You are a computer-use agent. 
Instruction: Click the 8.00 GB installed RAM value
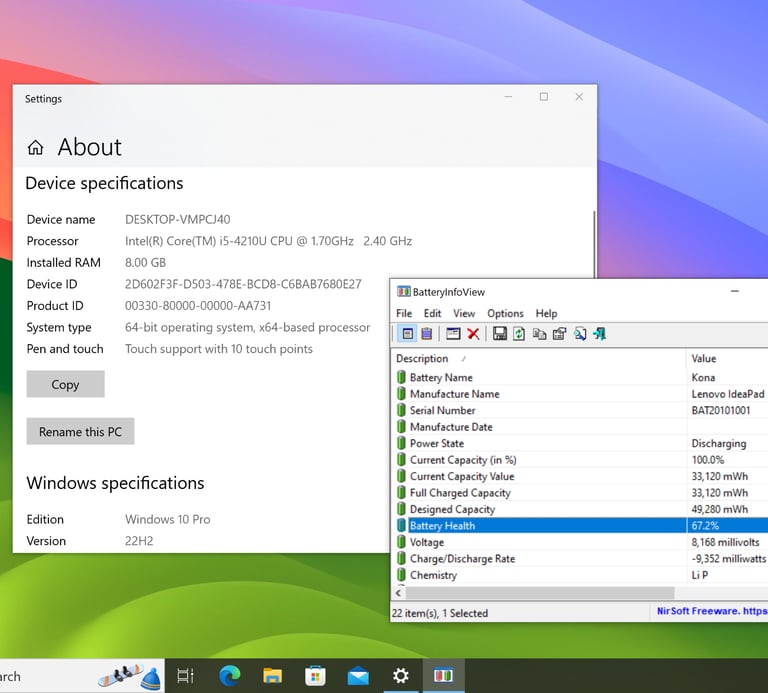coord(145,263)
